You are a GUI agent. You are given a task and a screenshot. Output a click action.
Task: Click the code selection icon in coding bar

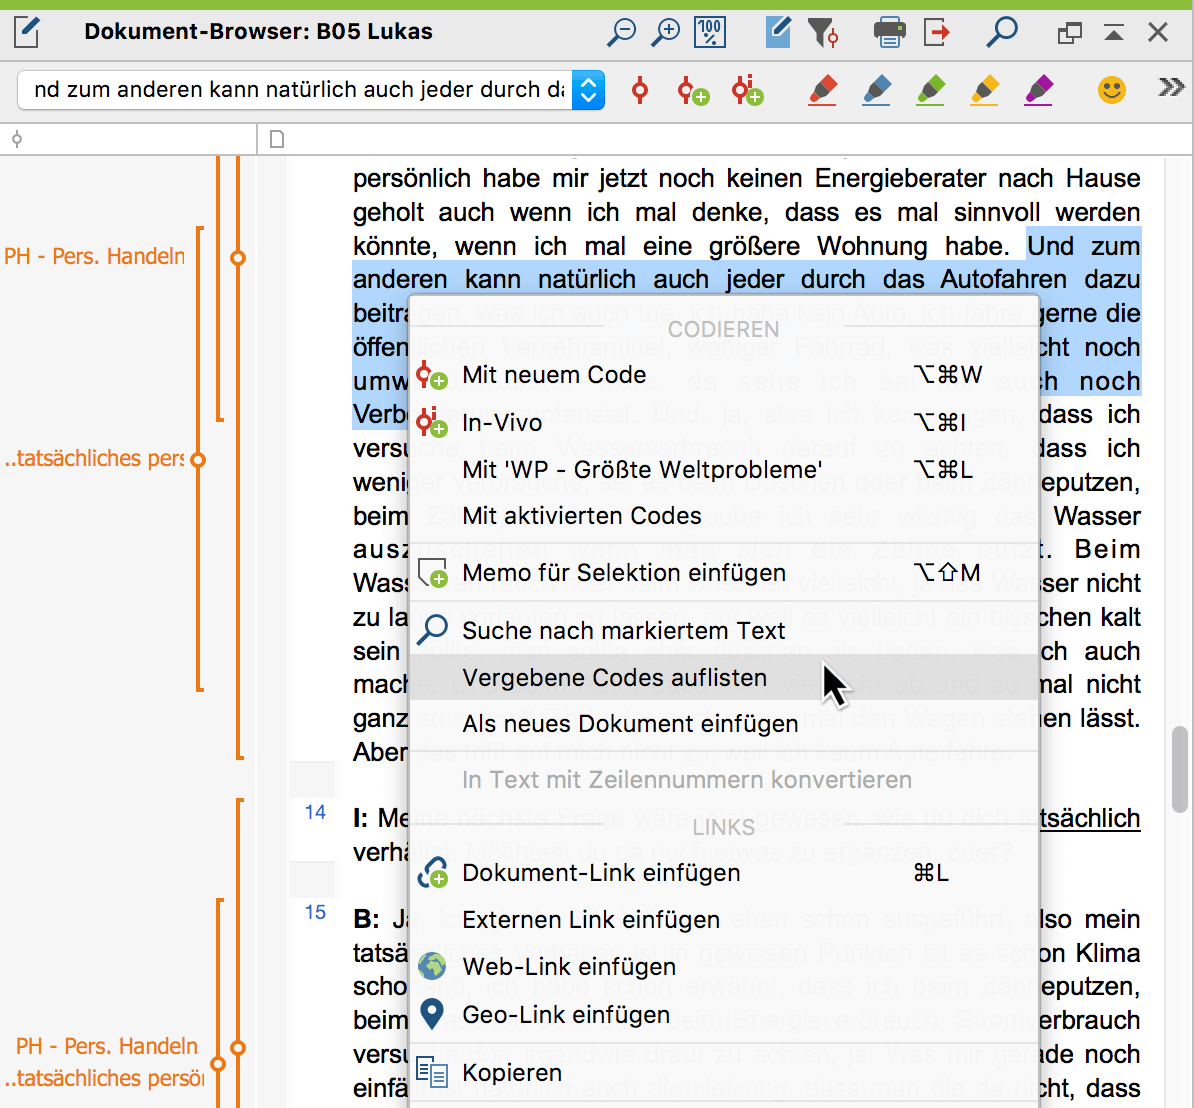click(x=640, y=90)
